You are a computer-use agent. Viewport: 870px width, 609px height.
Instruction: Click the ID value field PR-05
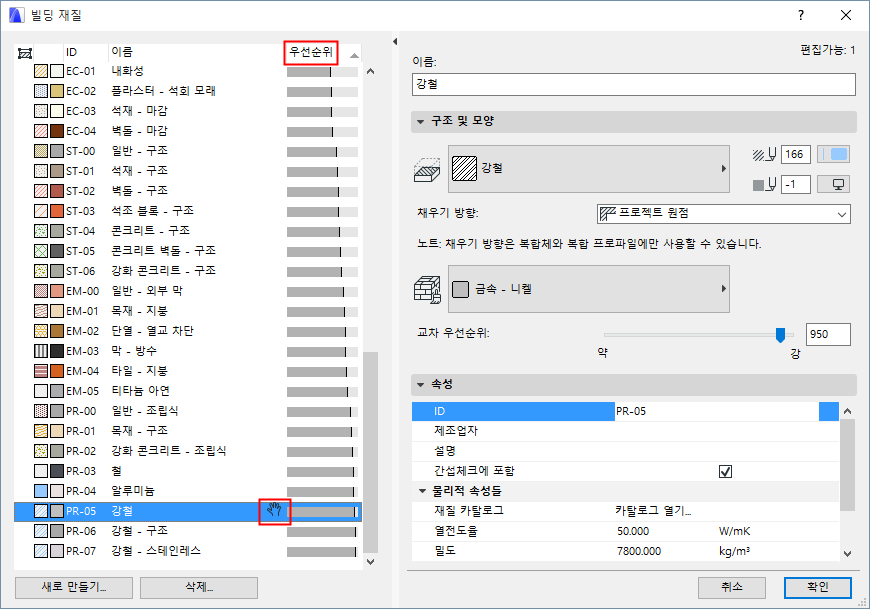click(716, 412)
